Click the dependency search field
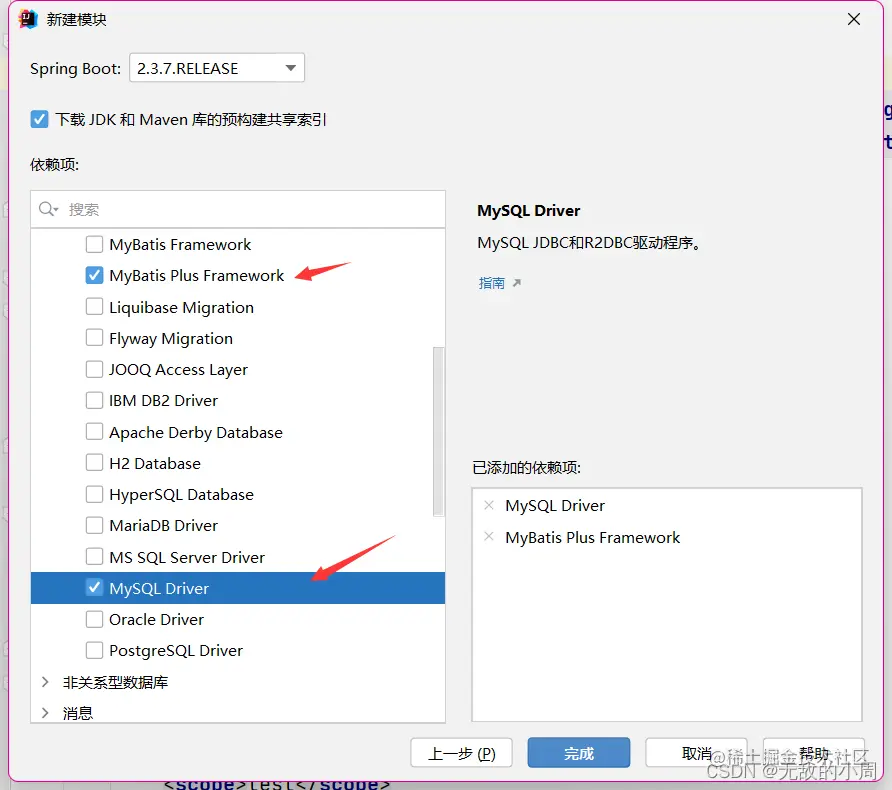Screen dimensions: 892x790 tap(238, 209)
